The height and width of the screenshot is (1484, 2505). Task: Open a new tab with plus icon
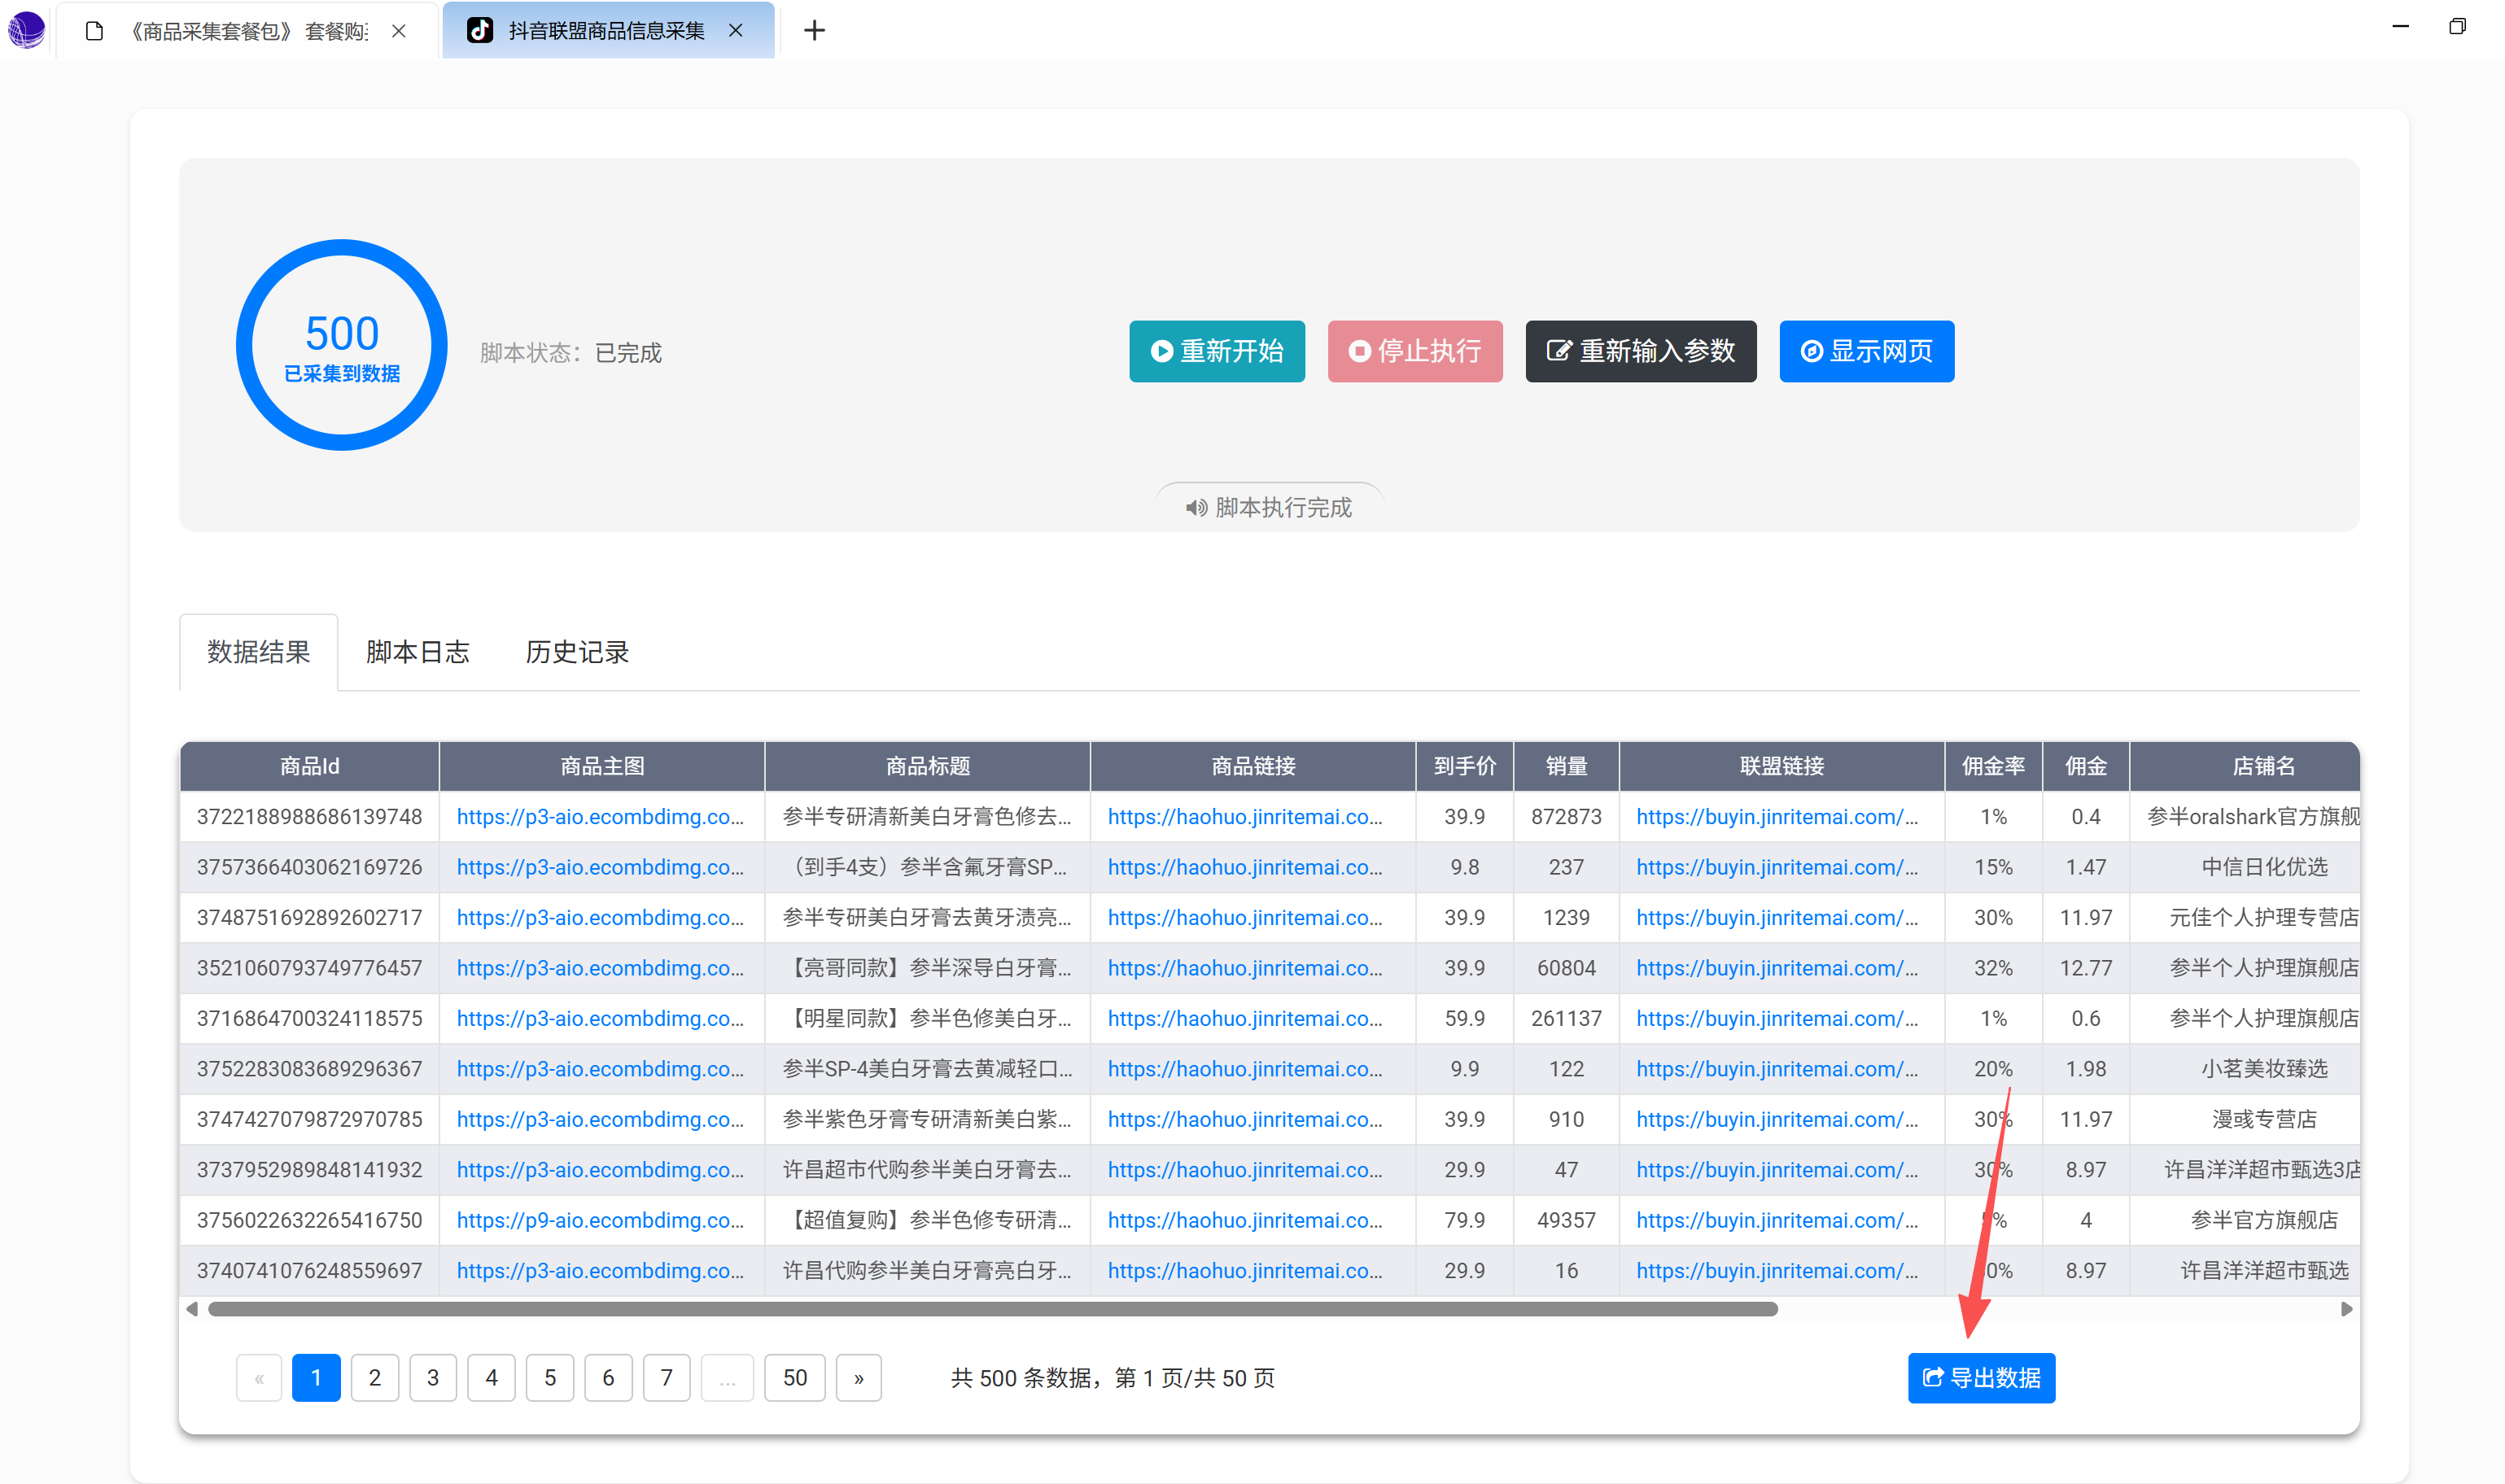tap(815, 30)
